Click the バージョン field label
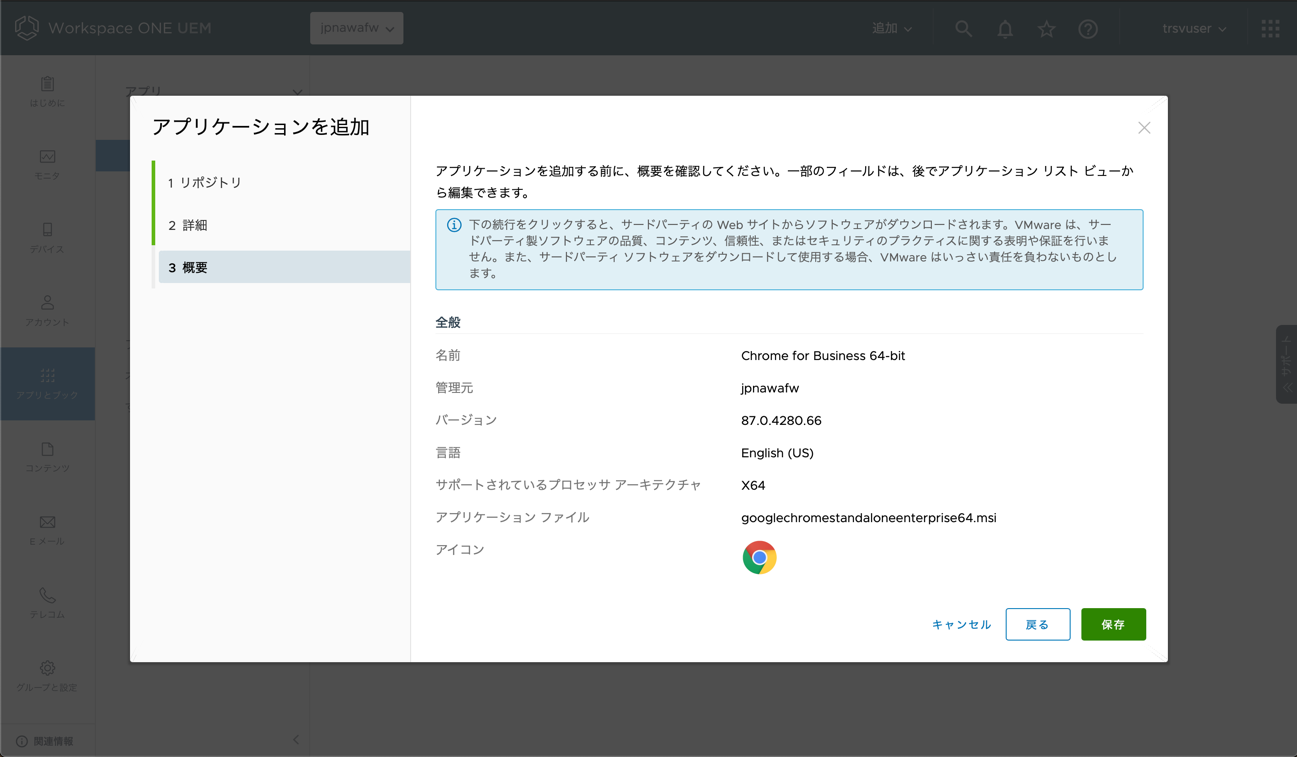The height and width of the screenshot is (757, 1297). coord(466,420)
